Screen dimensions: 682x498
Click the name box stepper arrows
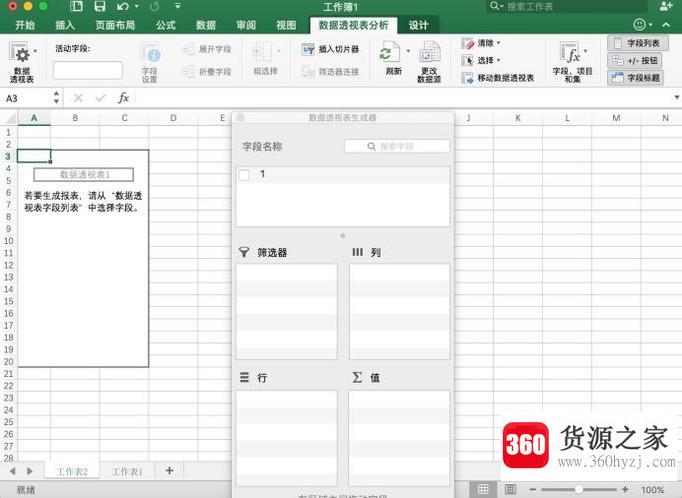[57, 97]
